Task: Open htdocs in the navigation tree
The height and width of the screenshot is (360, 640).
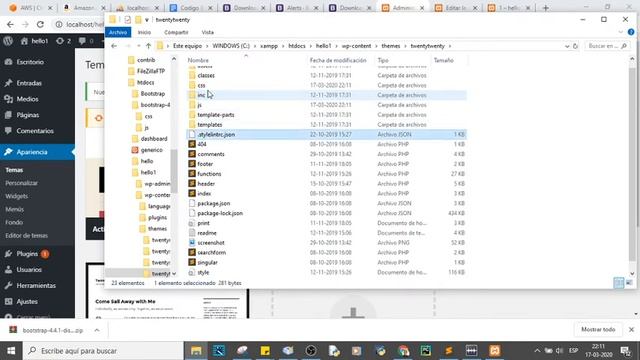Action: [145, 82]
